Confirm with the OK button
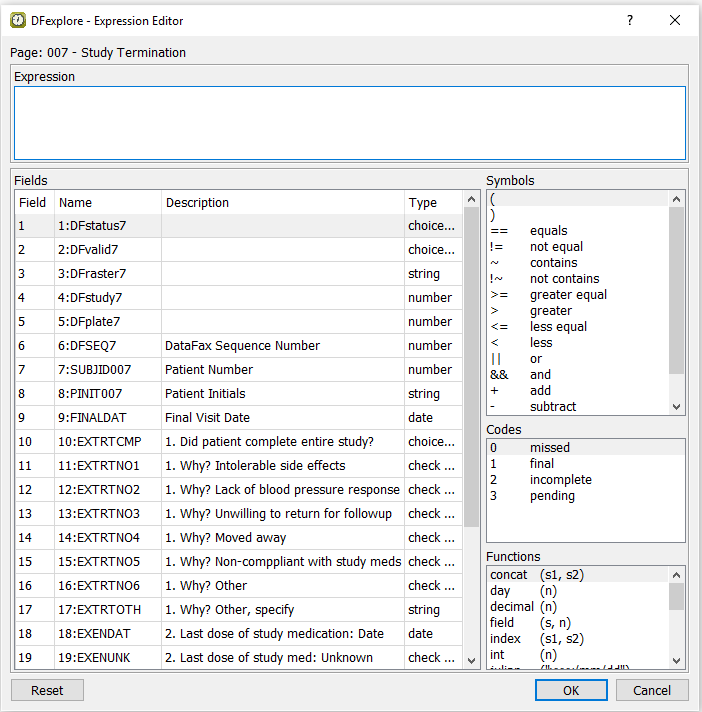The image size is (702, 712). pos(570,690)
